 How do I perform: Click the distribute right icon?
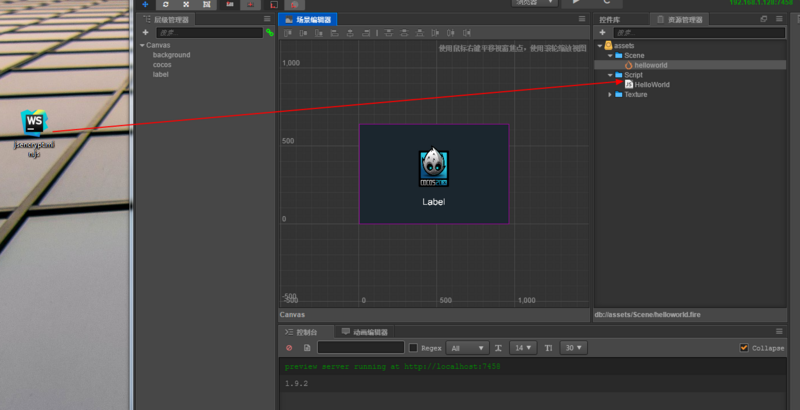tap(466, 33)
